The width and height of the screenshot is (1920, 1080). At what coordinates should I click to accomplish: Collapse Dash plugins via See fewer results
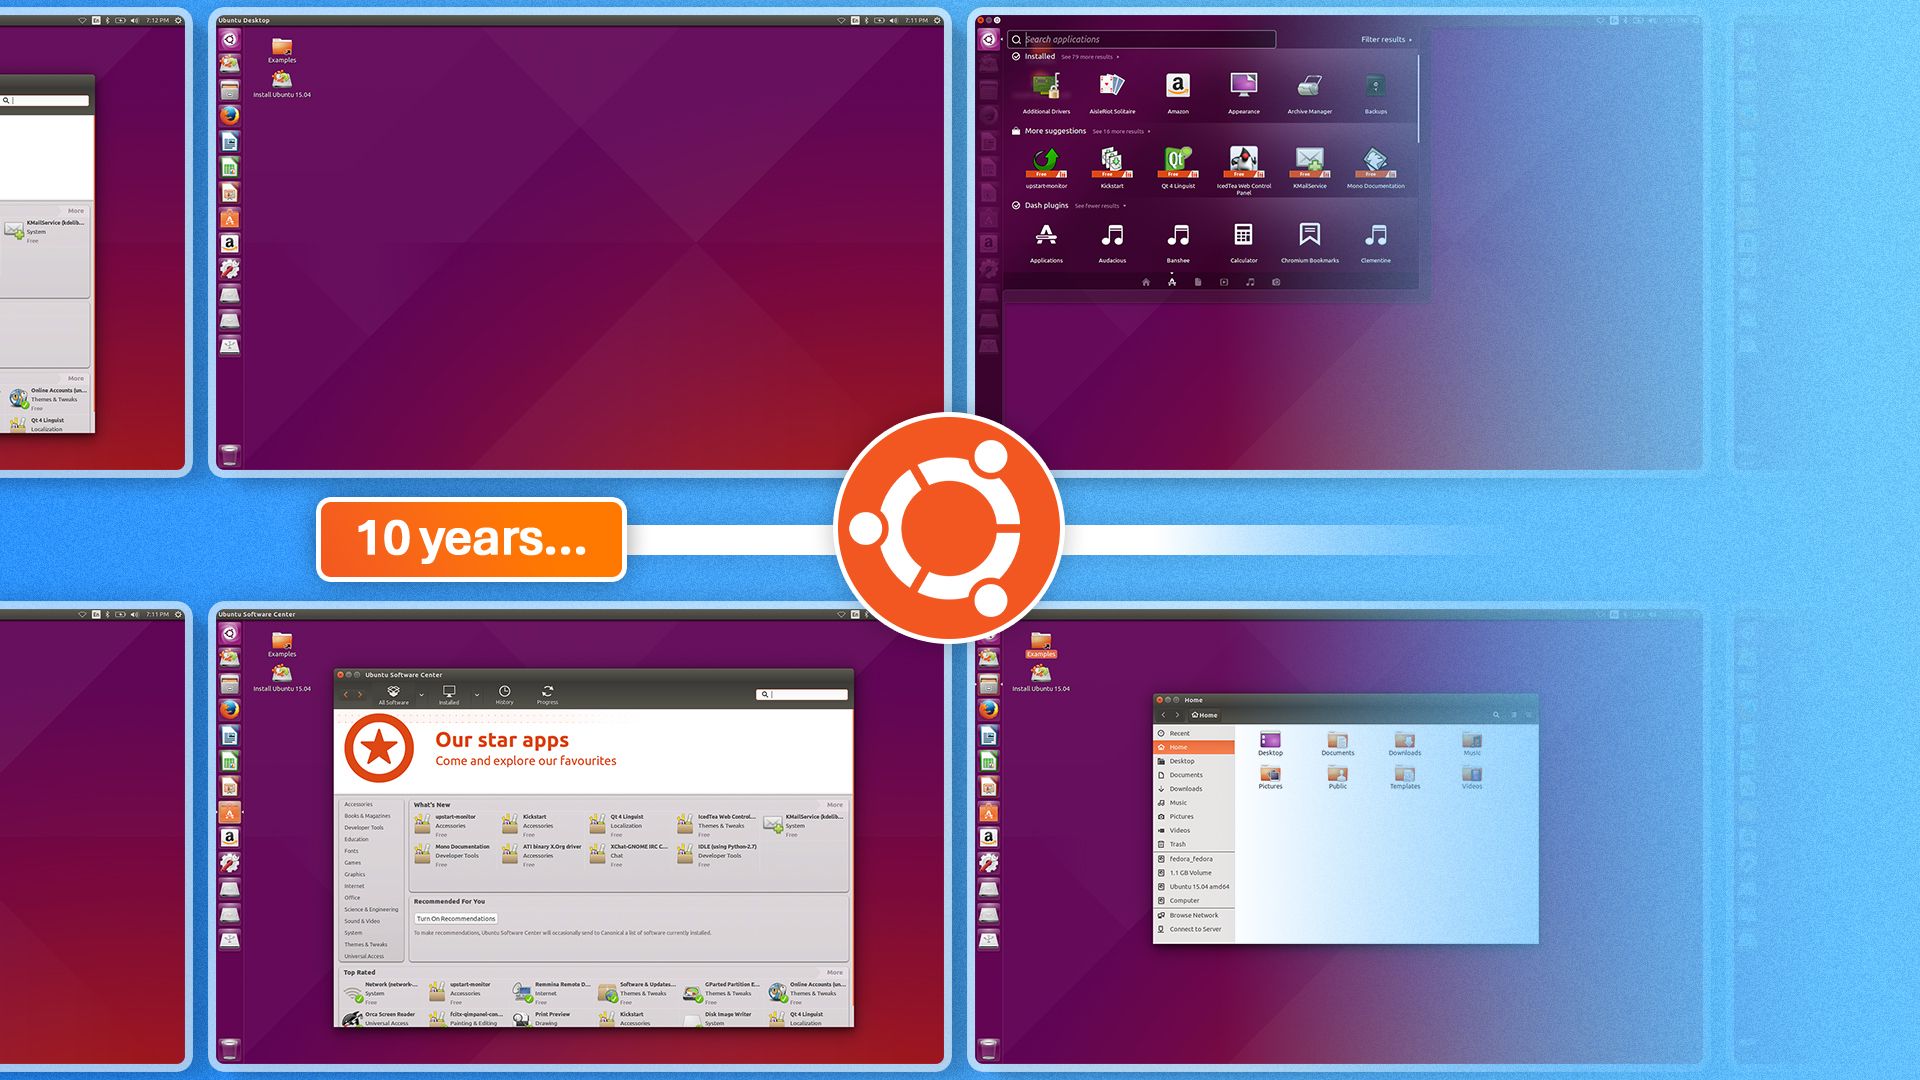pos(1100,205)
